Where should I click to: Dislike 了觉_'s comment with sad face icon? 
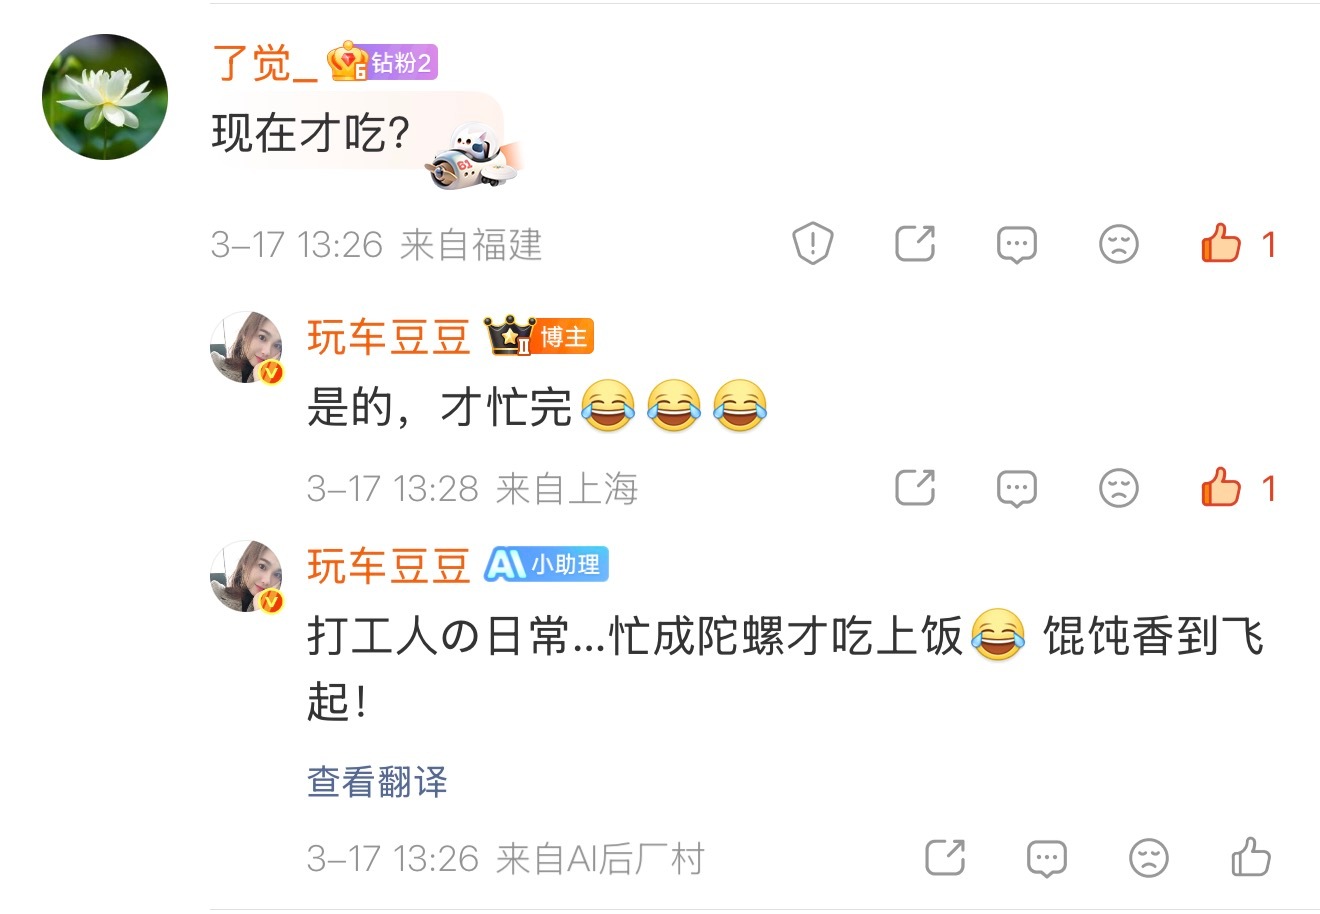tap(1119, 244)
